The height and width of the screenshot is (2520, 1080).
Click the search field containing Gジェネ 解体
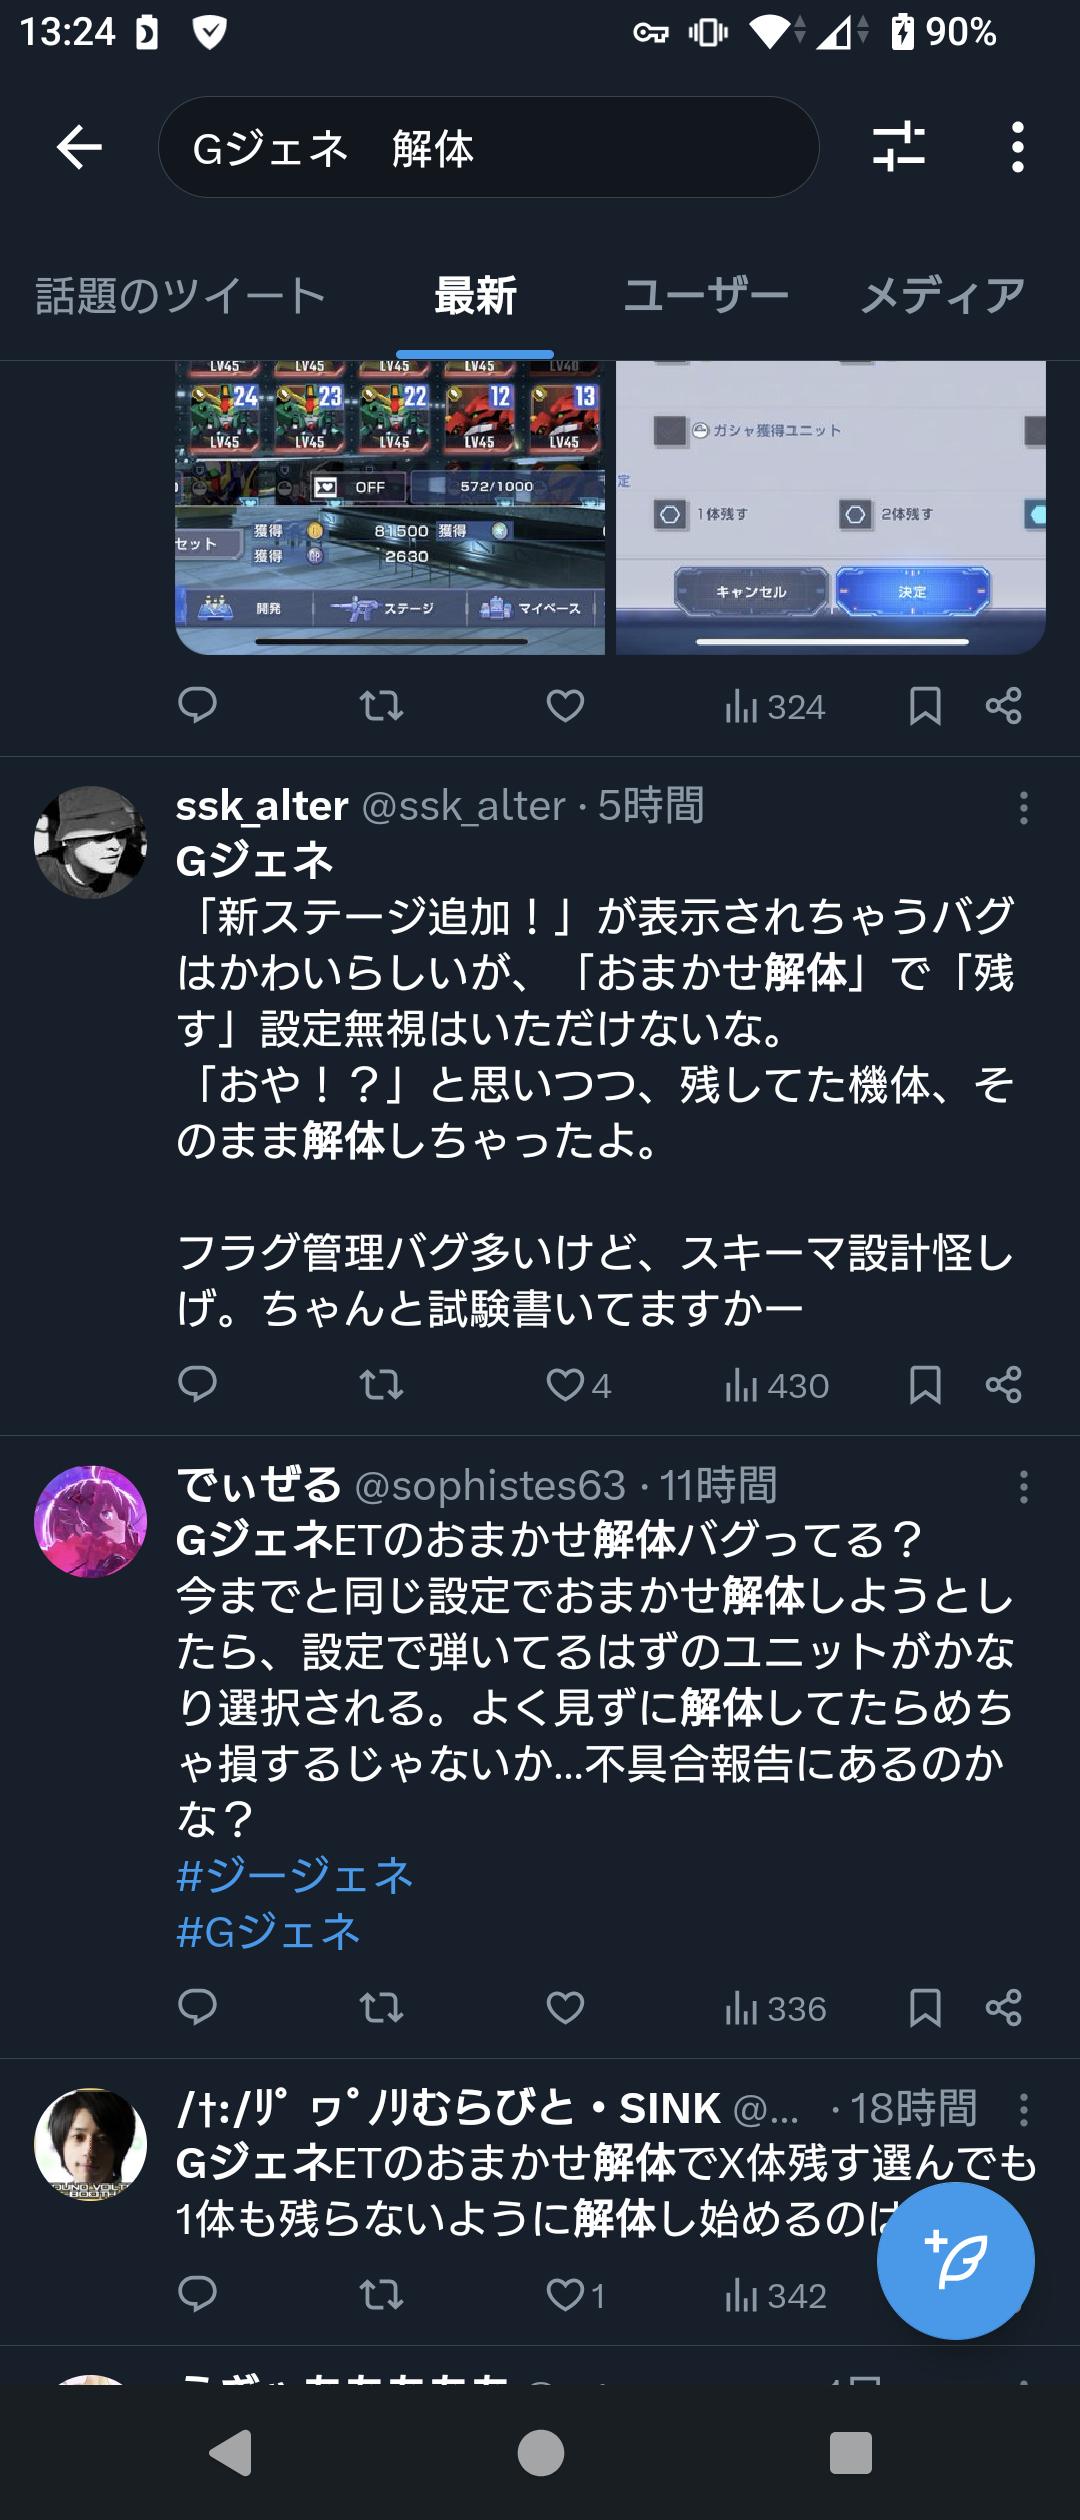coord(488,148)
